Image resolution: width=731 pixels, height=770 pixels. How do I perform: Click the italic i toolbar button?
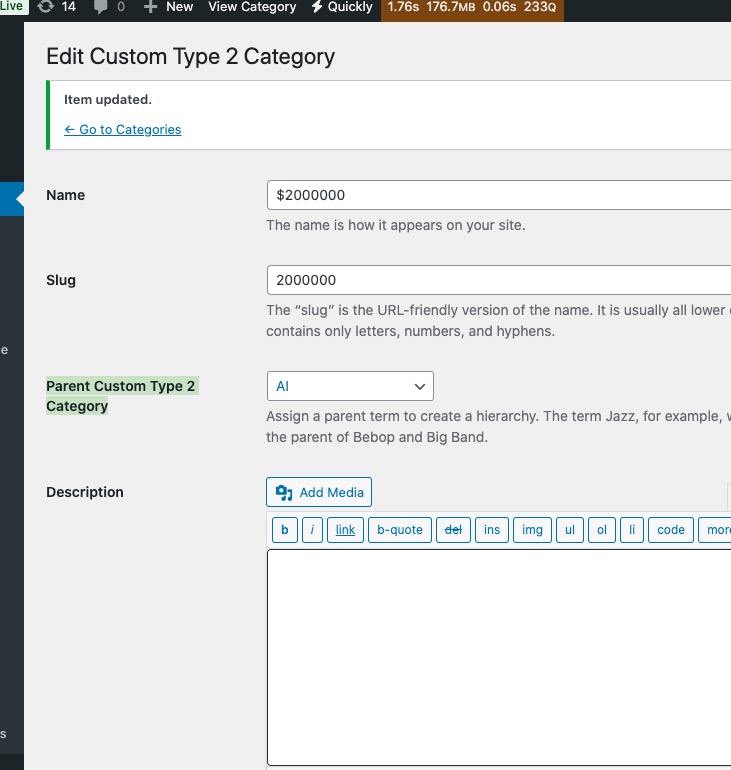point(312,530)
